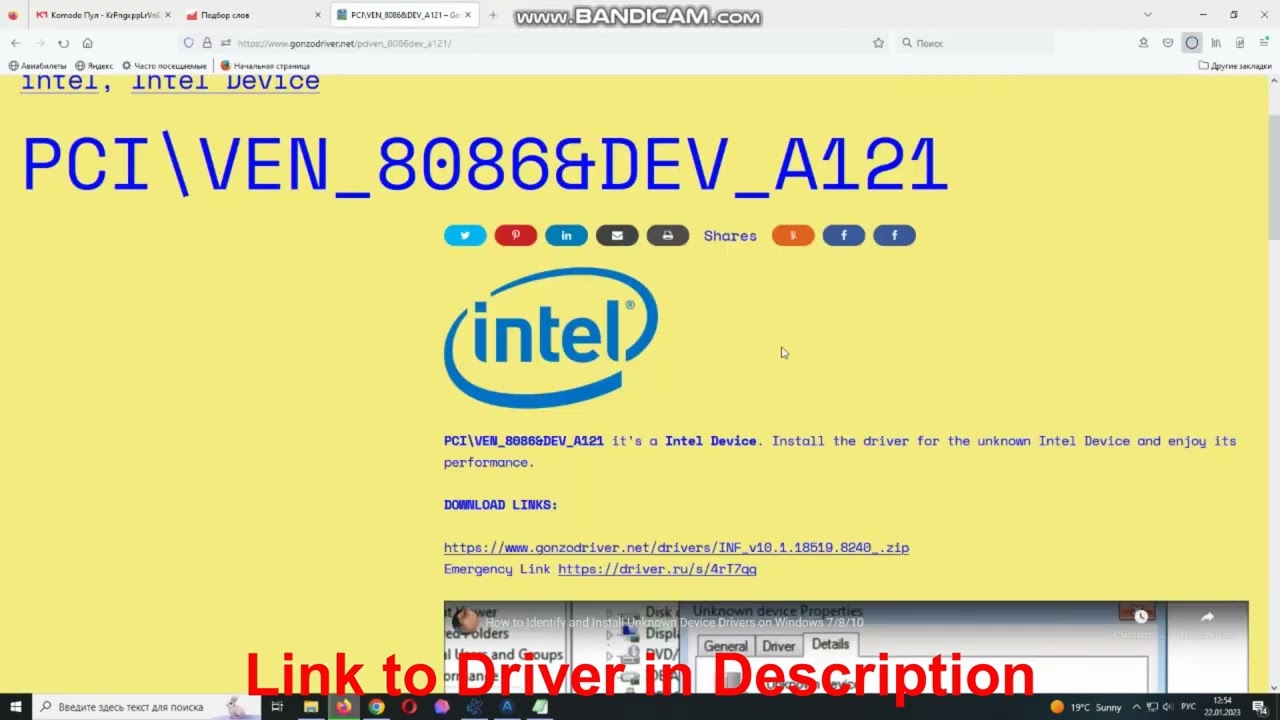Click the first blue Facebook button
This screenshot has width=1280, height=720.
pyautogui.click(x=844, y=235)
